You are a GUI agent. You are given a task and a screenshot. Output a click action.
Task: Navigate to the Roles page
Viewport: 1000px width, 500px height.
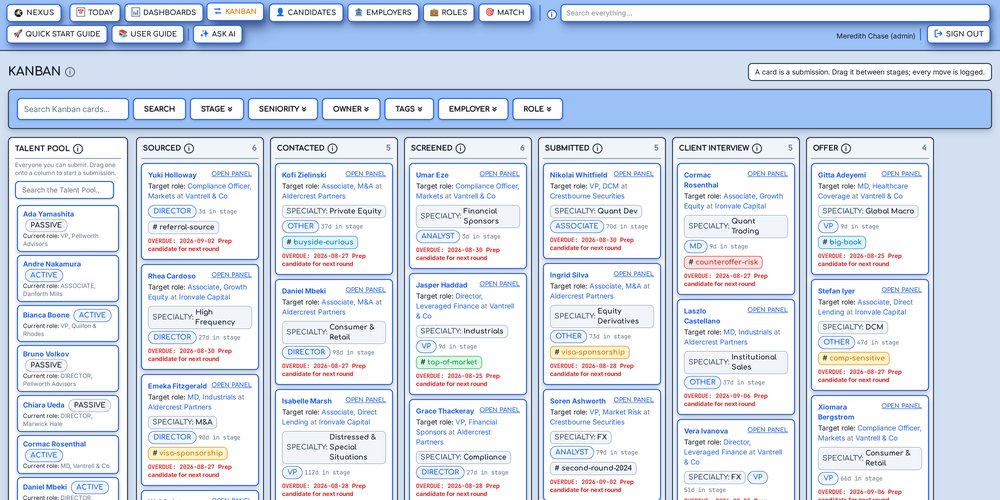448,13
